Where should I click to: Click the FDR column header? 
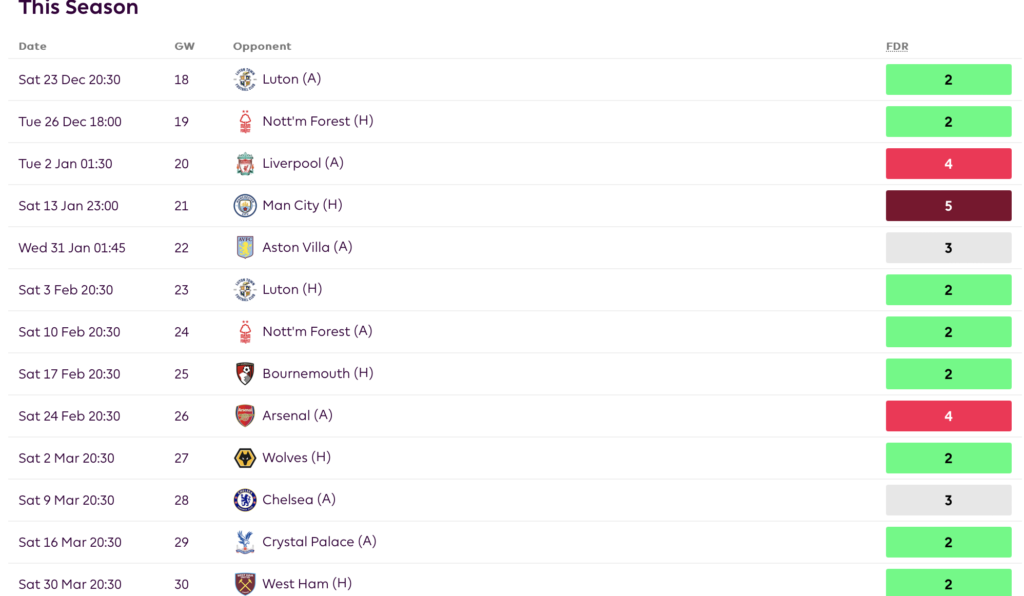tap(897, 47)
